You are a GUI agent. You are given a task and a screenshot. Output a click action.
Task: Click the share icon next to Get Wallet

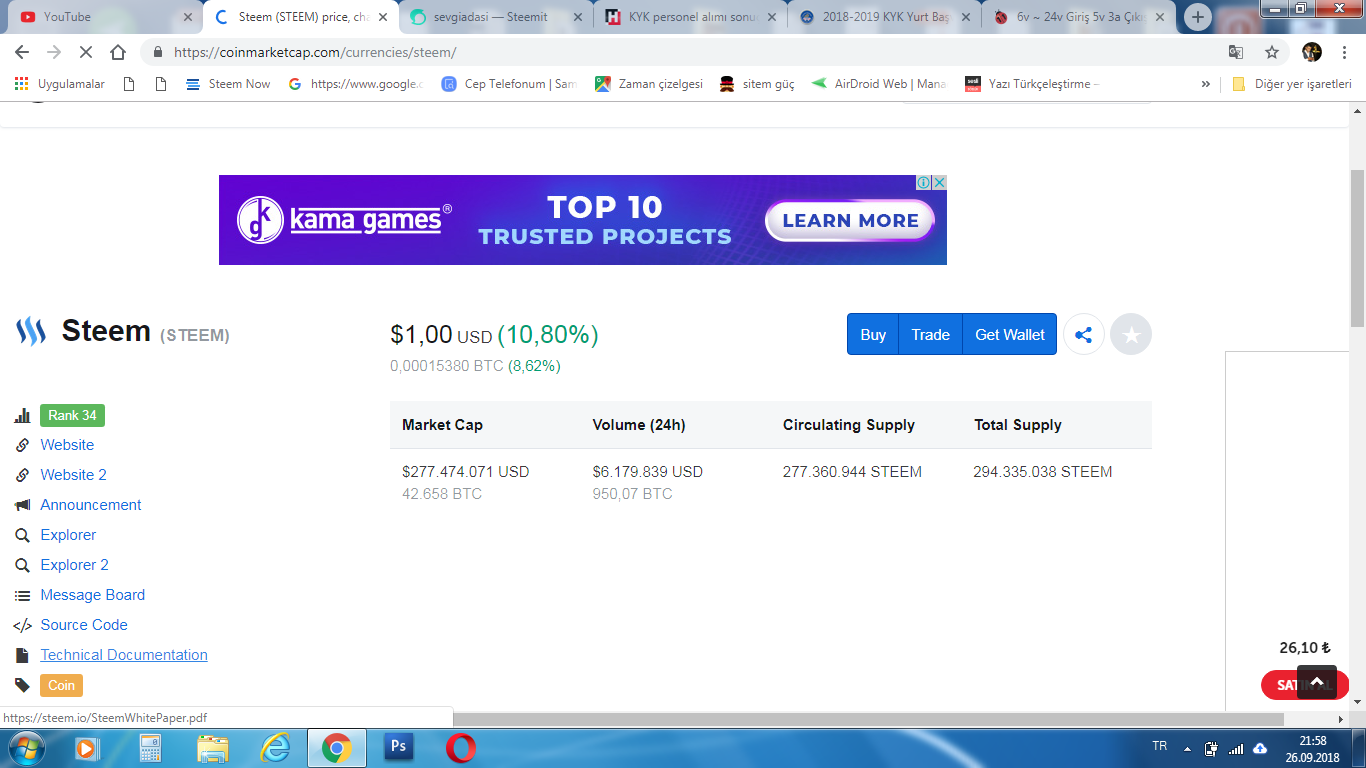[x=1083, y=335]
